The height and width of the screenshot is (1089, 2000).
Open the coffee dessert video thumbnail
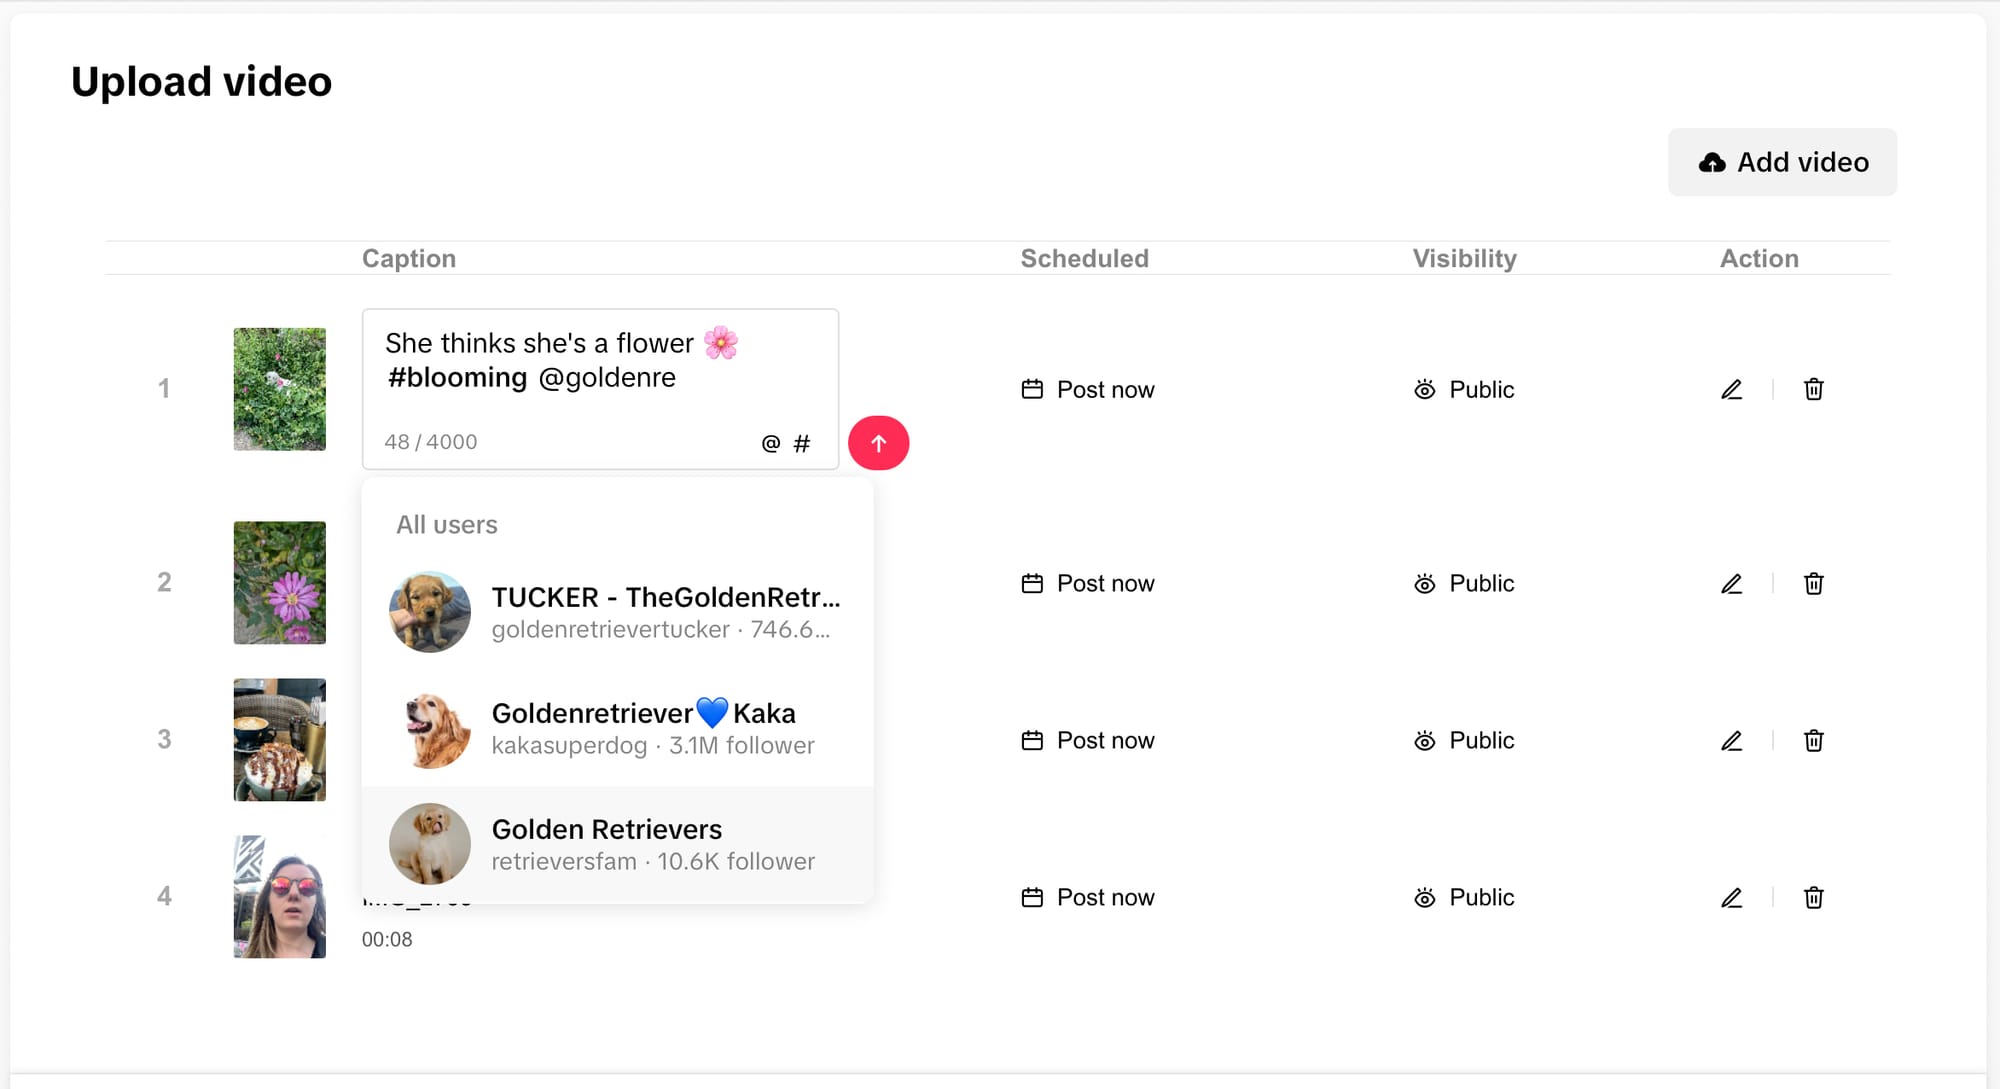pos(279,739)
